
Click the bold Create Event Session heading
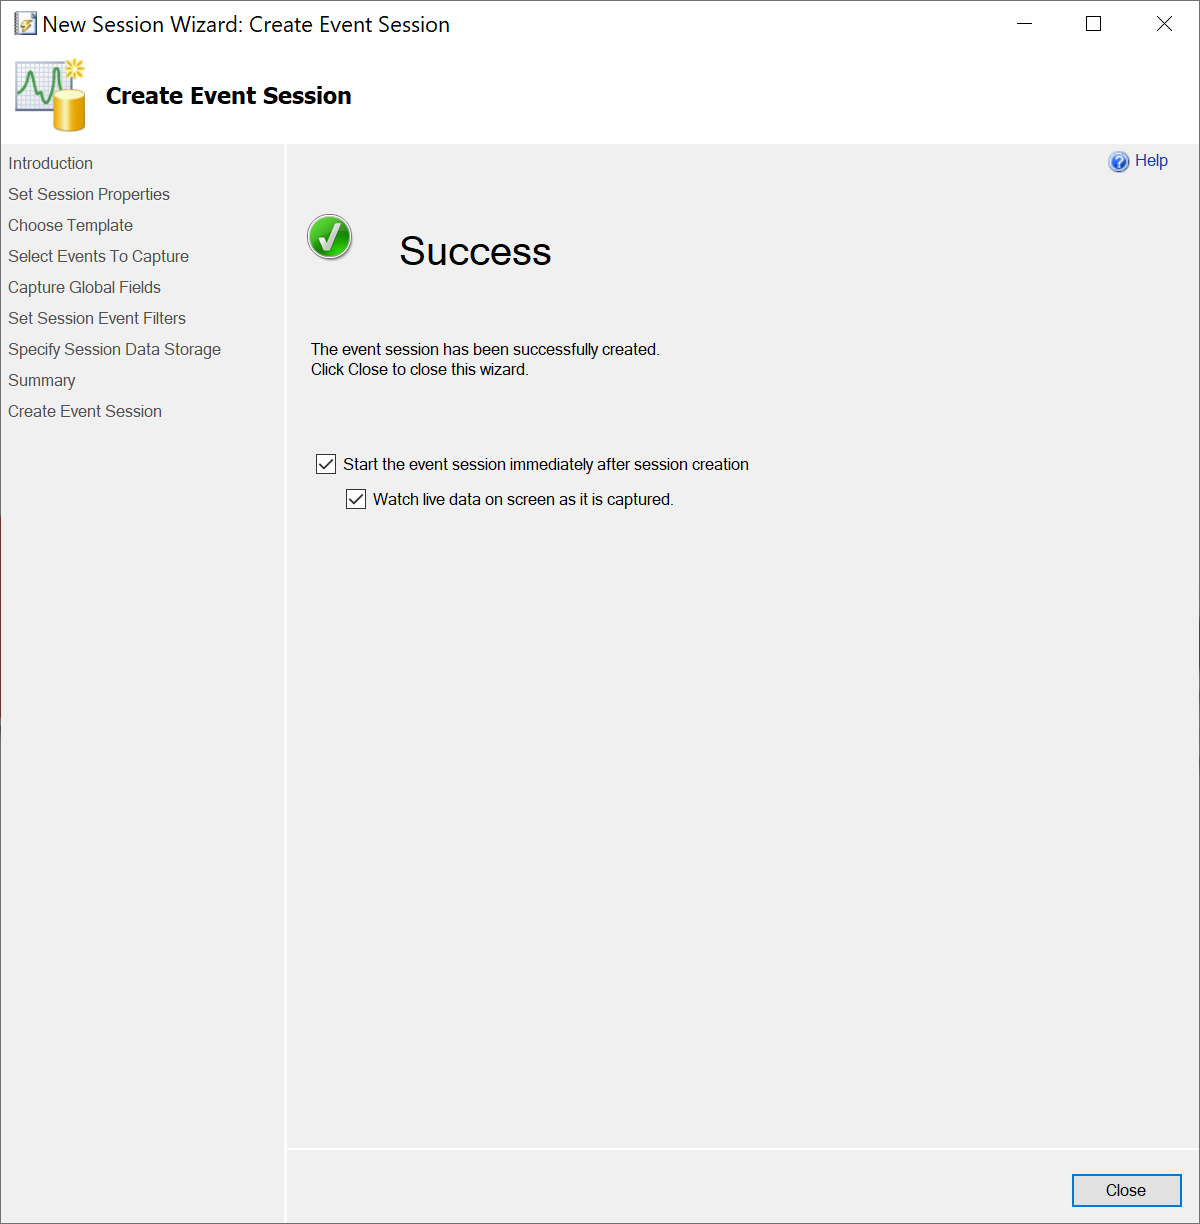[229, 96]
